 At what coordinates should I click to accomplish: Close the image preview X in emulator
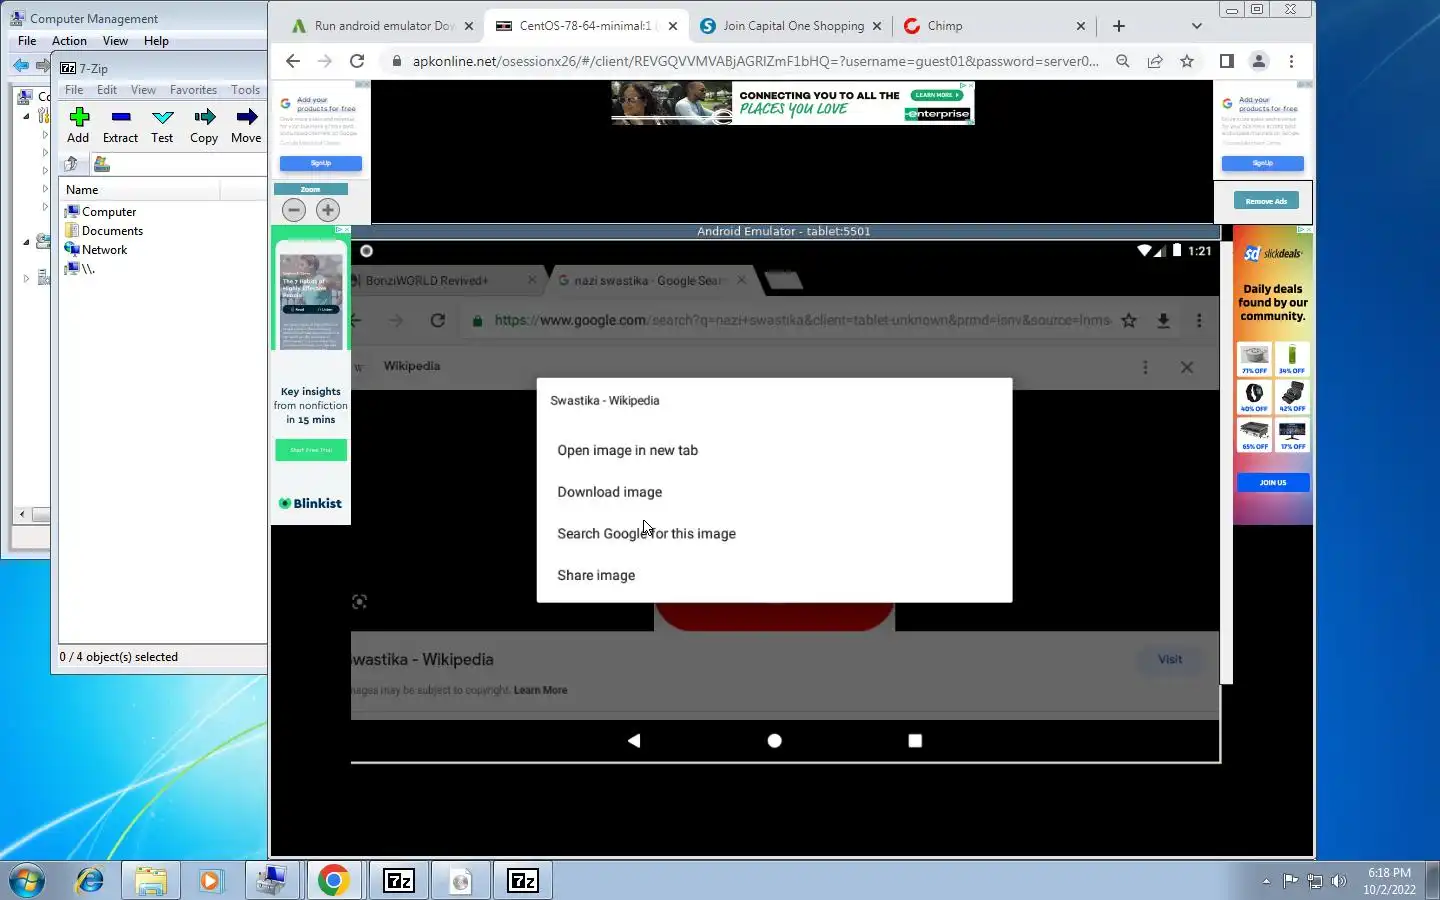1187,367
